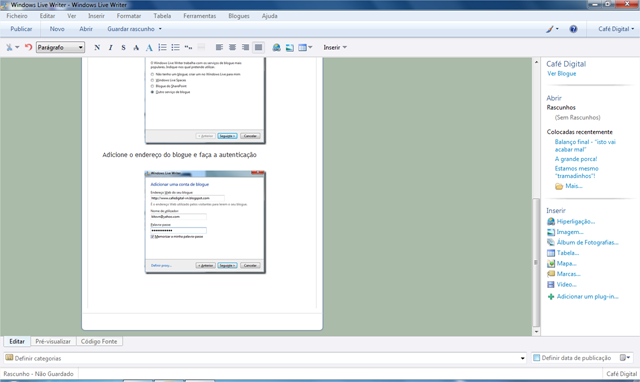
Task: Open post 'Balanço final - isto vai acabar mal'
Action: (x=585, y=146)
